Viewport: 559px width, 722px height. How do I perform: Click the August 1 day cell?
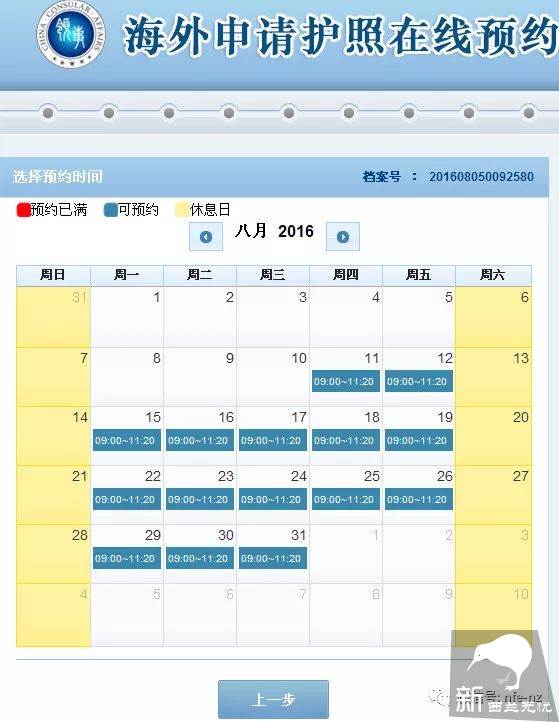[127, 317]
